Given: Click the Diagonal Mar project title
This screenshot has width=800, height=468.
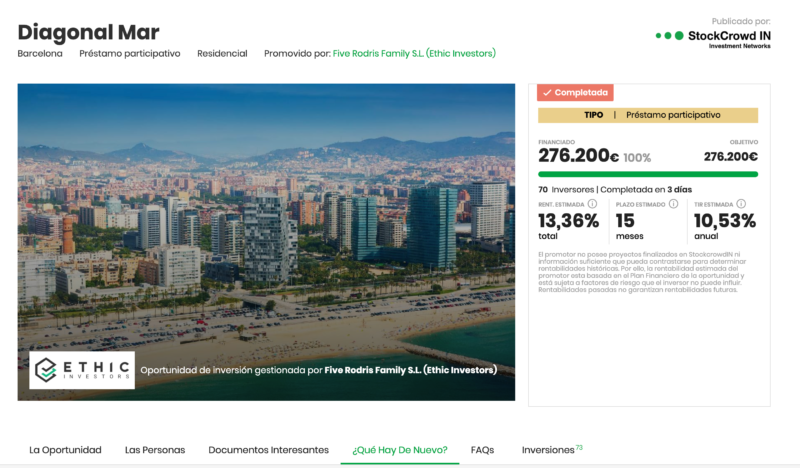Looking at the screenshot, I should pyautogui.click(x=88, y=32).
